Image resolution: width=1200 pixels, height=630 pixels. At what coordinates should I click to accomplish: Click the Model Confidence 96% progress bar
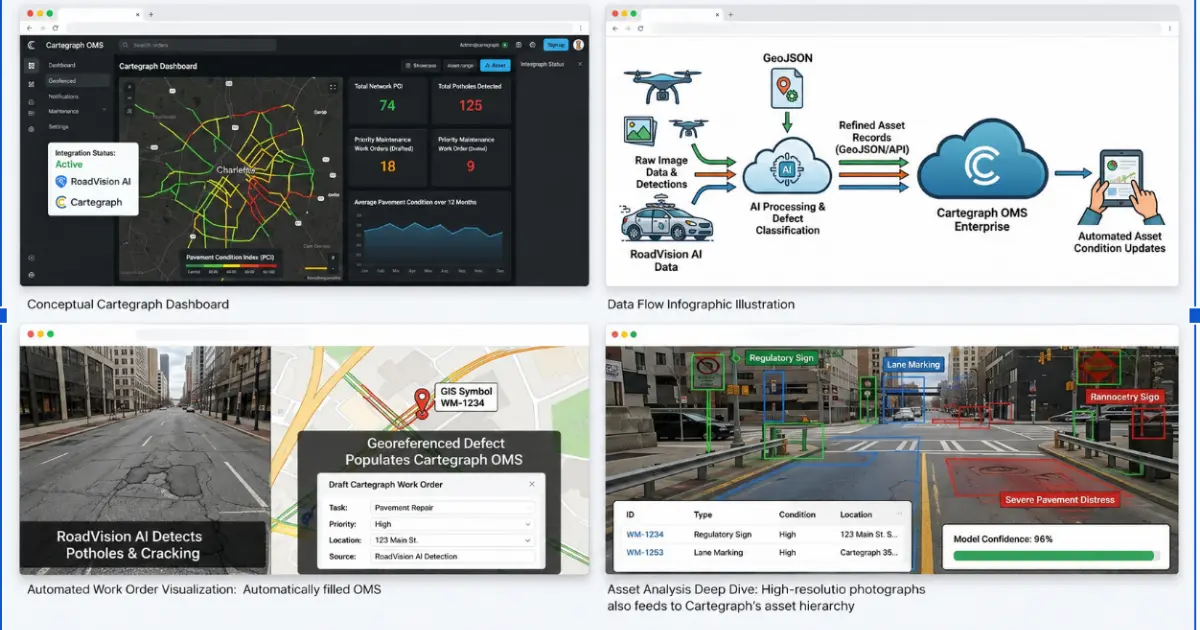click(1057, 555)
